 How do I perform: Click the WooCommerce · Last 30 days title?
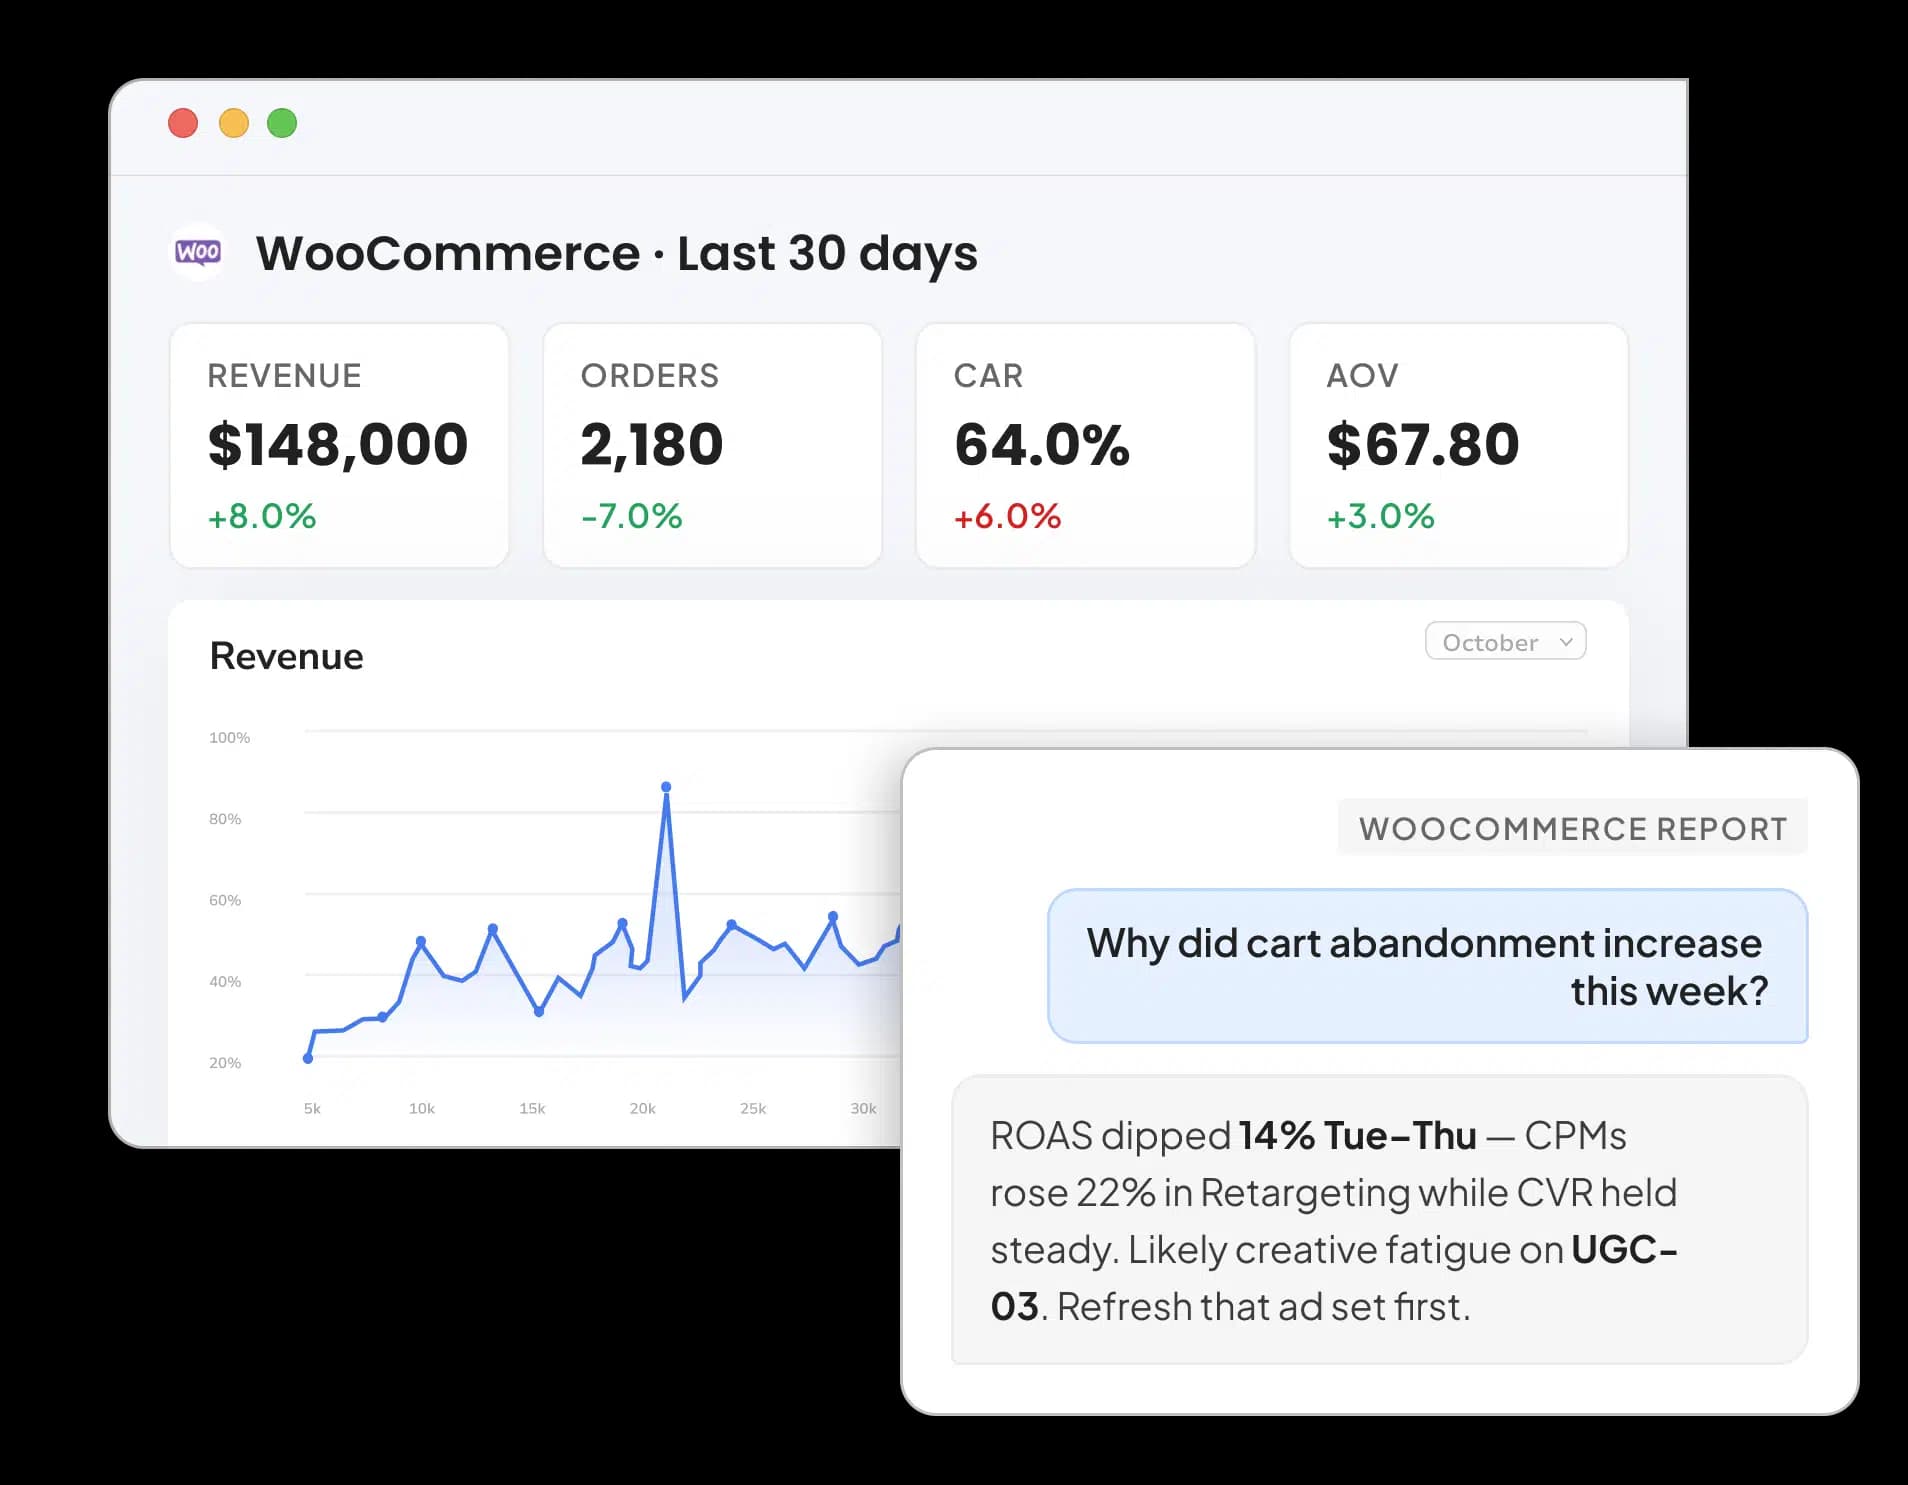616,253
